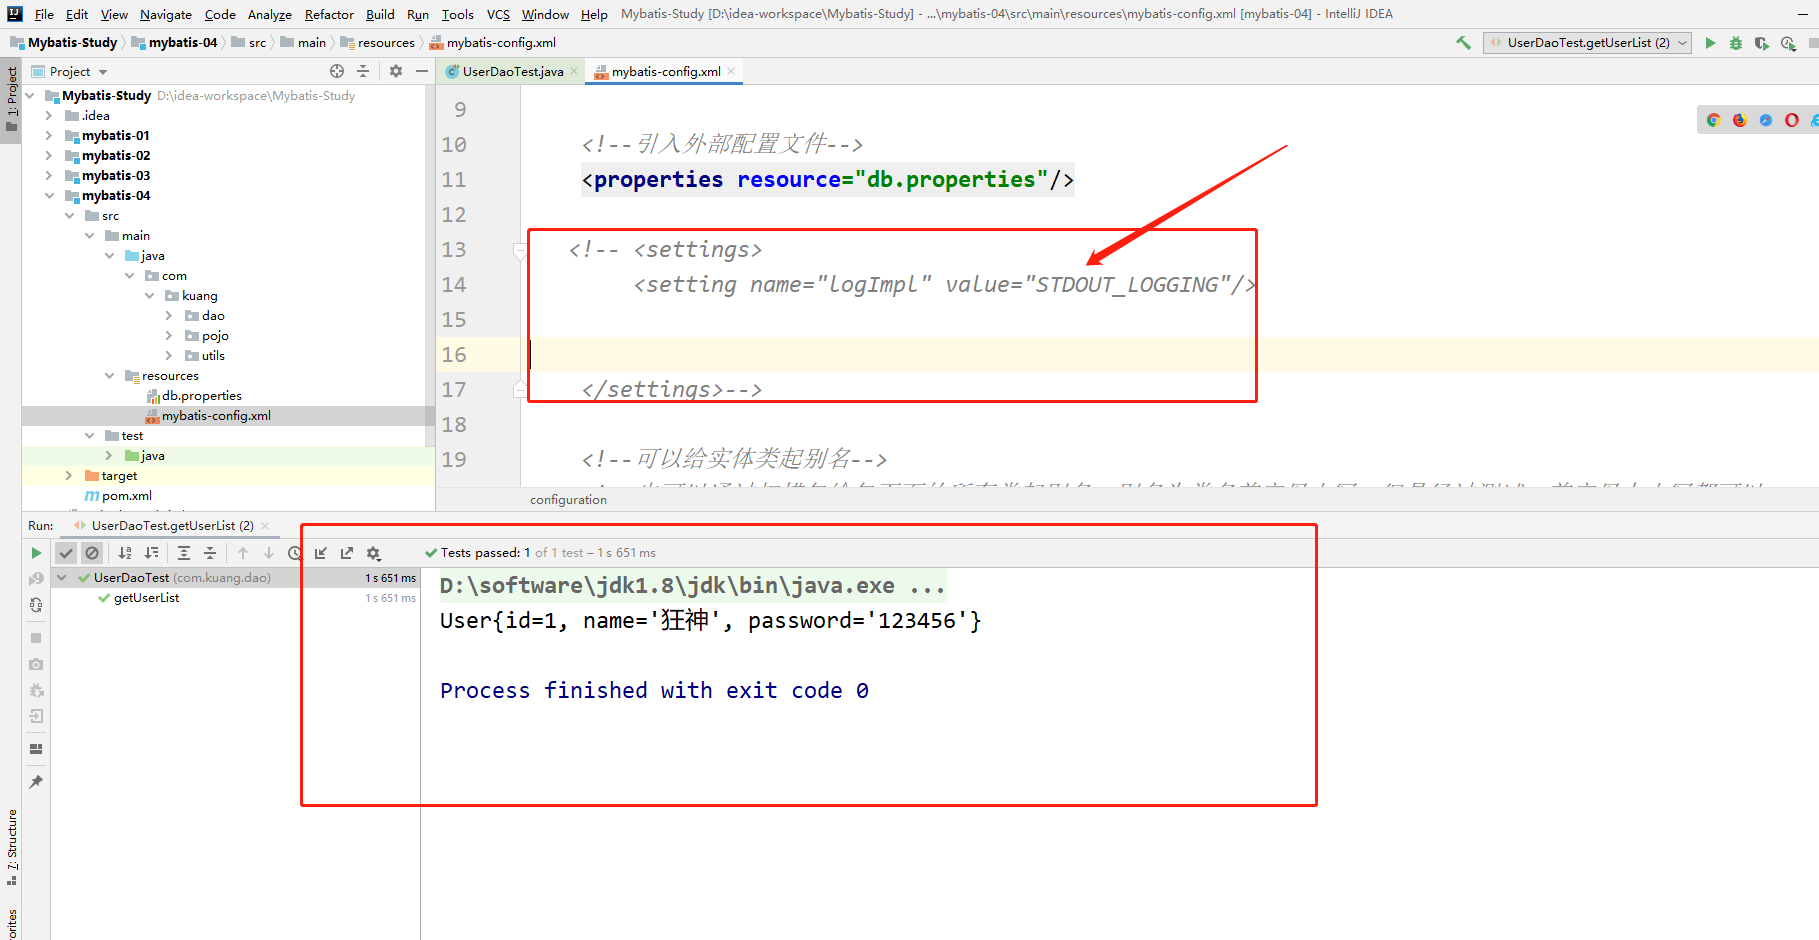The height and width of the screenshot is (940, 1819).
Task: Open the VCS menu
Action: click(498, 14)
